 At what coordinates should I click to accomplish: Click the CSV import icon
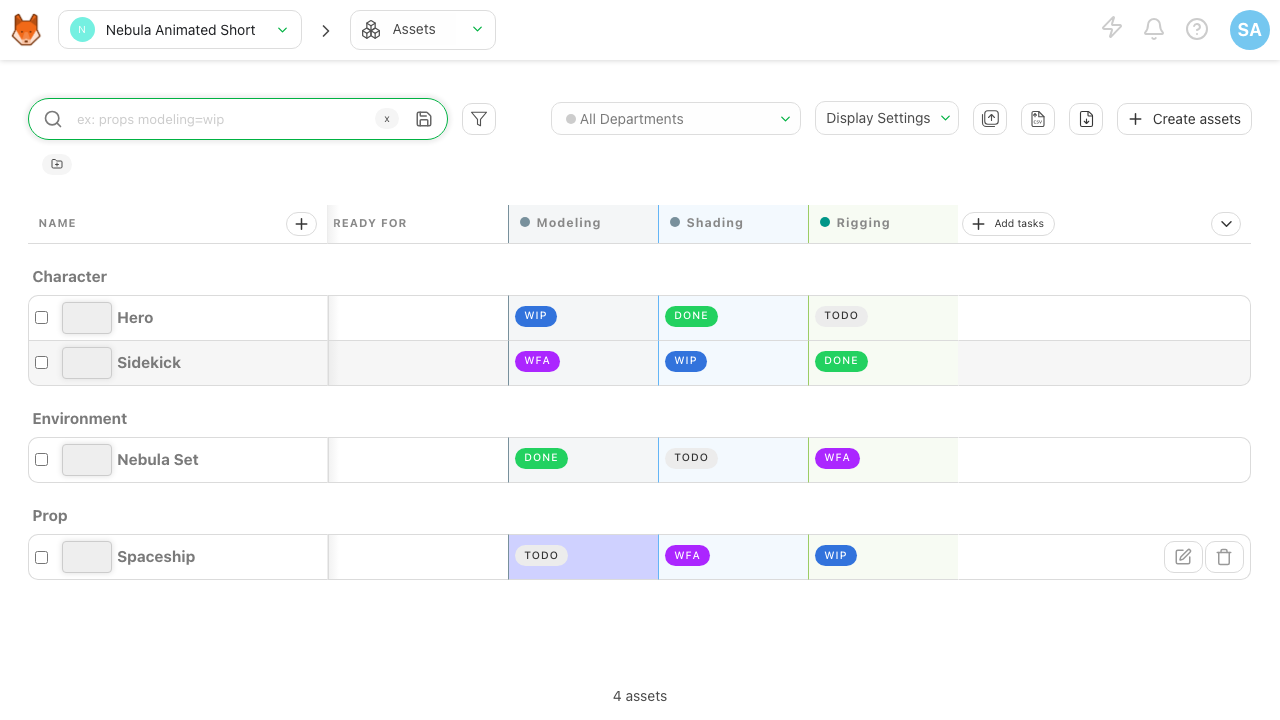pos(1038,119)
